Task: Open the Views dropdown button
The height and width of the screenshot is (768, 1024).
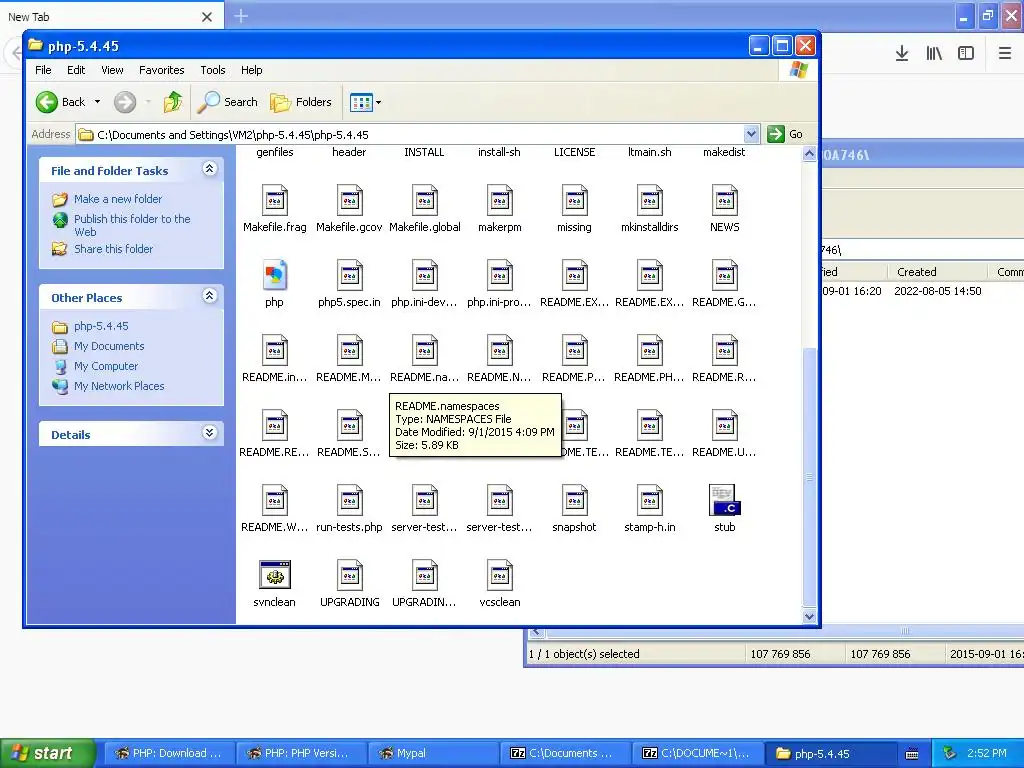Action: [x=366, y=102]
